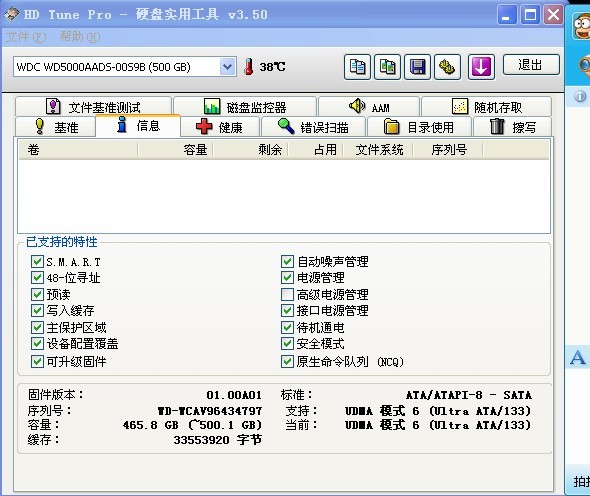Image resolution: width=590 pixels, height=496 pixels.
Task: Toggle the 48-位寻址 checkbox
Action: 37,278
